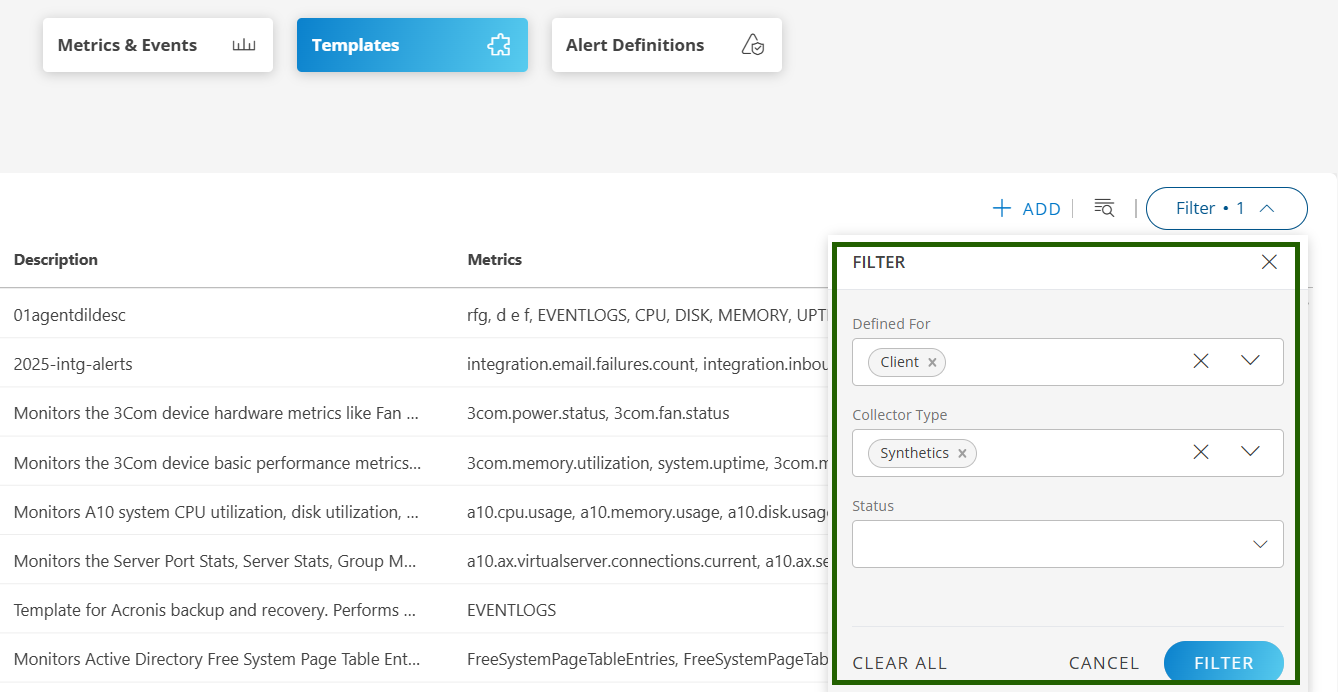The width and height of the screenshot is (1338, 692).
Task: Open the 2025-intg-alerts template row
Action: [73, 364]
